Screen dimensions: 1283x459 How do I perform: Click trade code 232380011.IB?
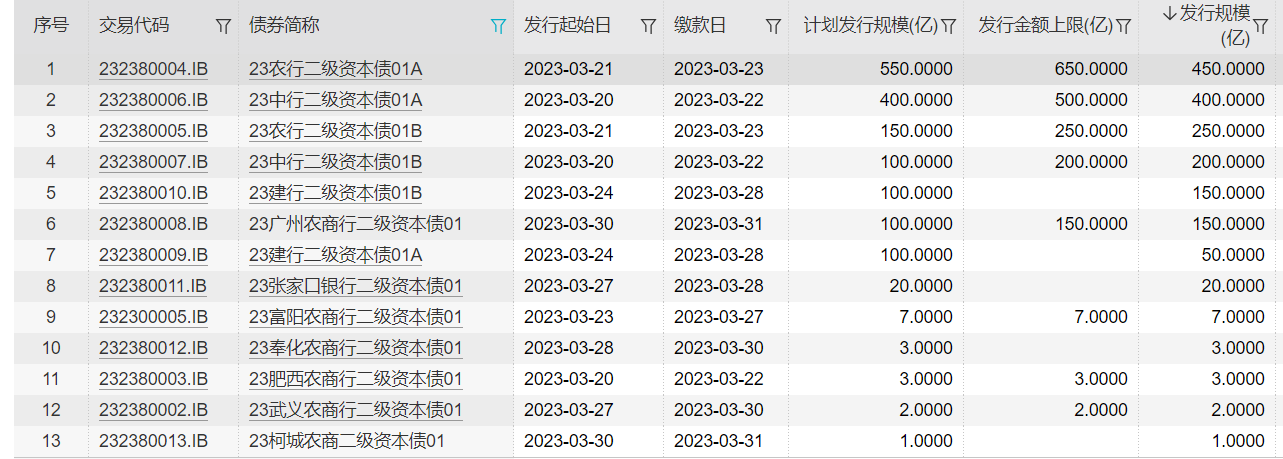tap(153, 286)
